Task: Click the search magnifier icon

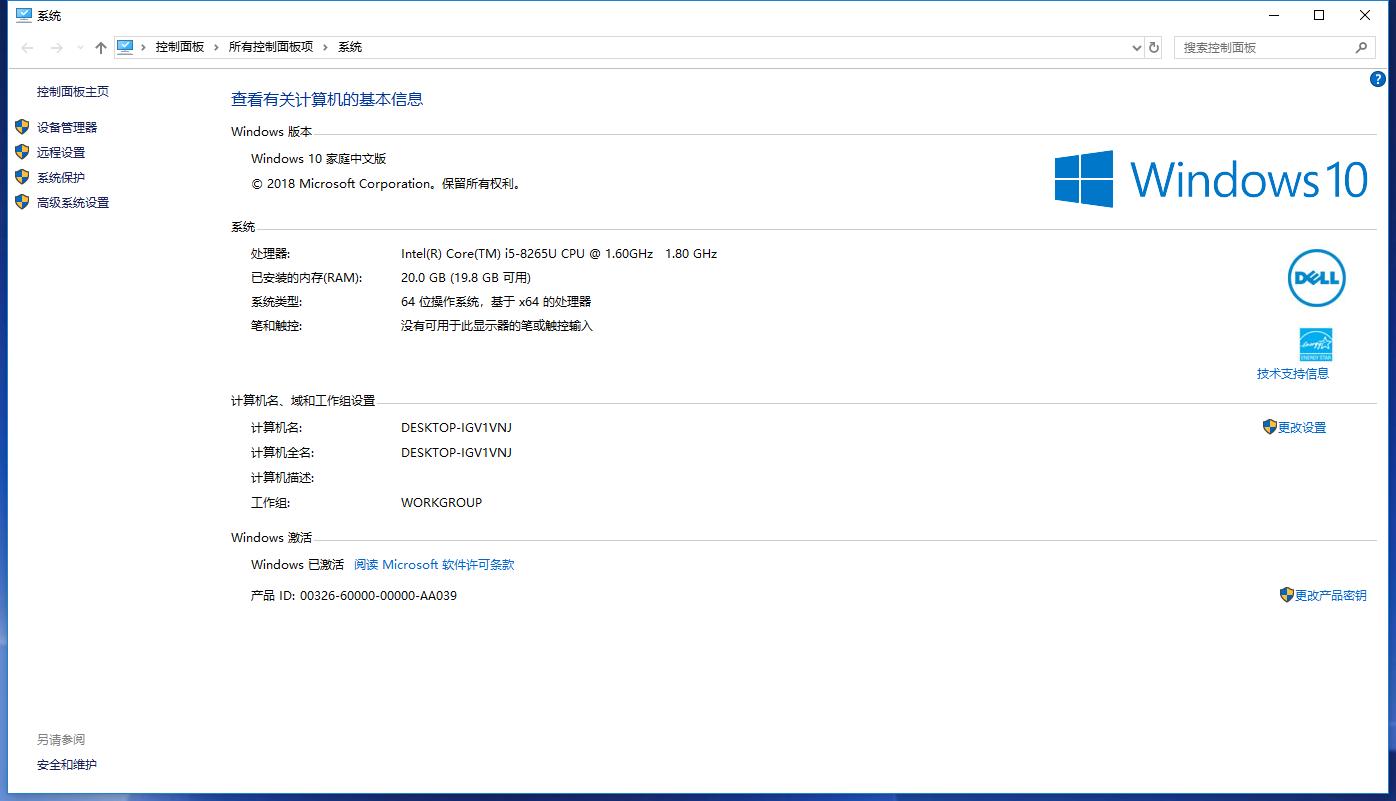Action: 1362,47
